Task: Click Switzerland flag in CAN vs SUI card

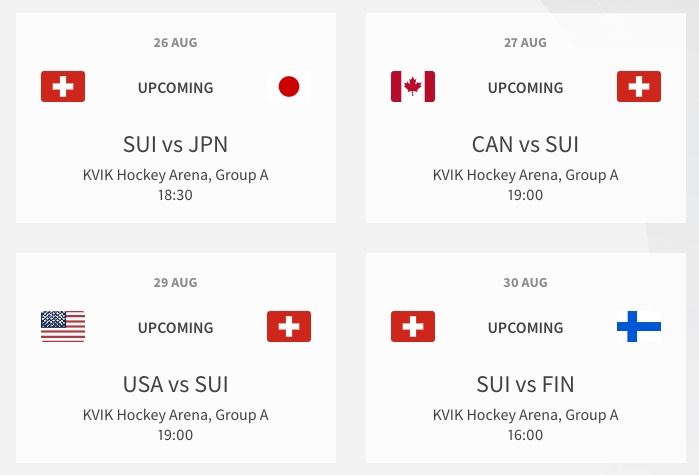Action: 639,86
